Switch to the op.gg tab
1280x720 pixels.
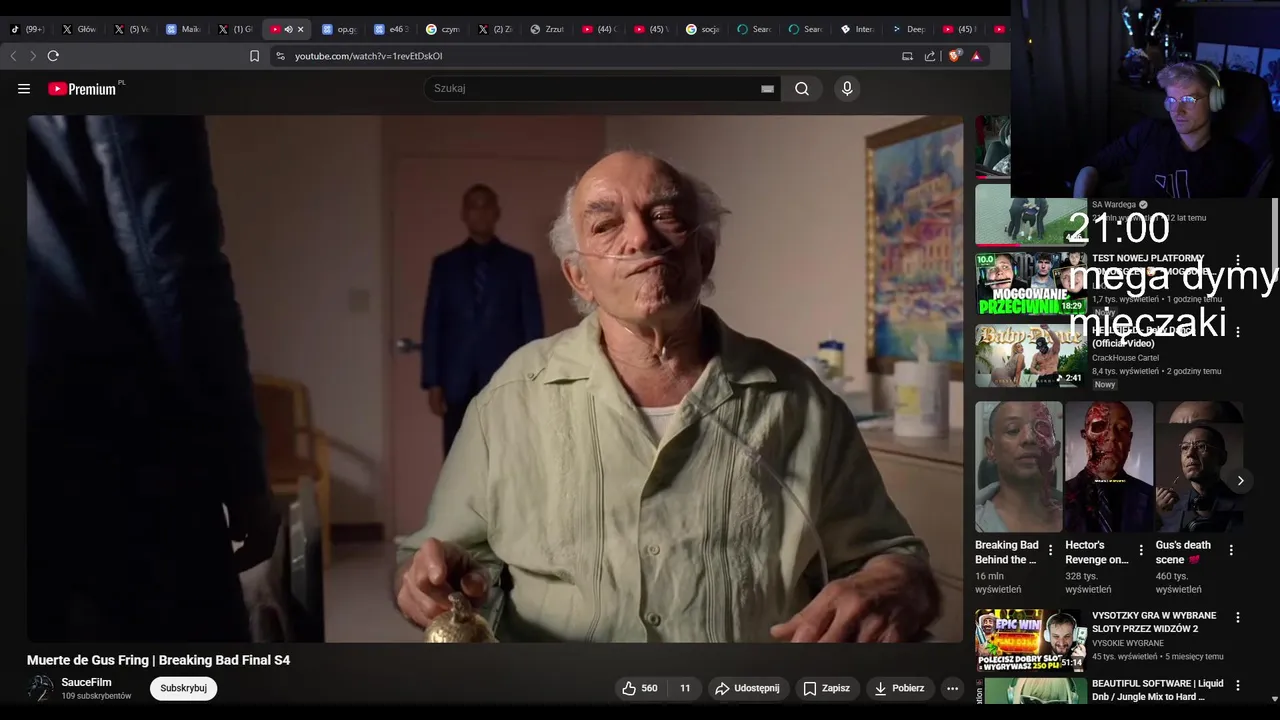pyautogui.click(x=339, y=29)
